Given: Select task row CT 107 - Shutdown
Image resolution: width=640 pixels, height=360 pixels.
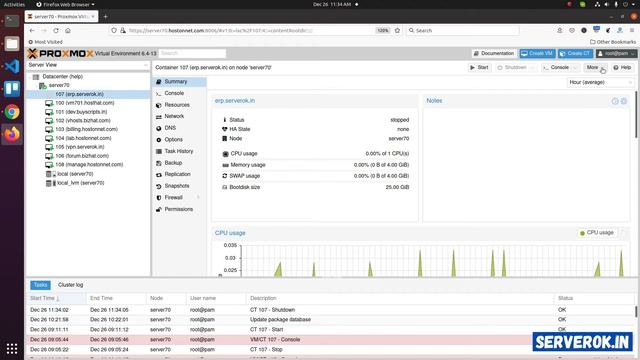Looking at the screenshot, I should pyautogui.click(x=331, y=310).
